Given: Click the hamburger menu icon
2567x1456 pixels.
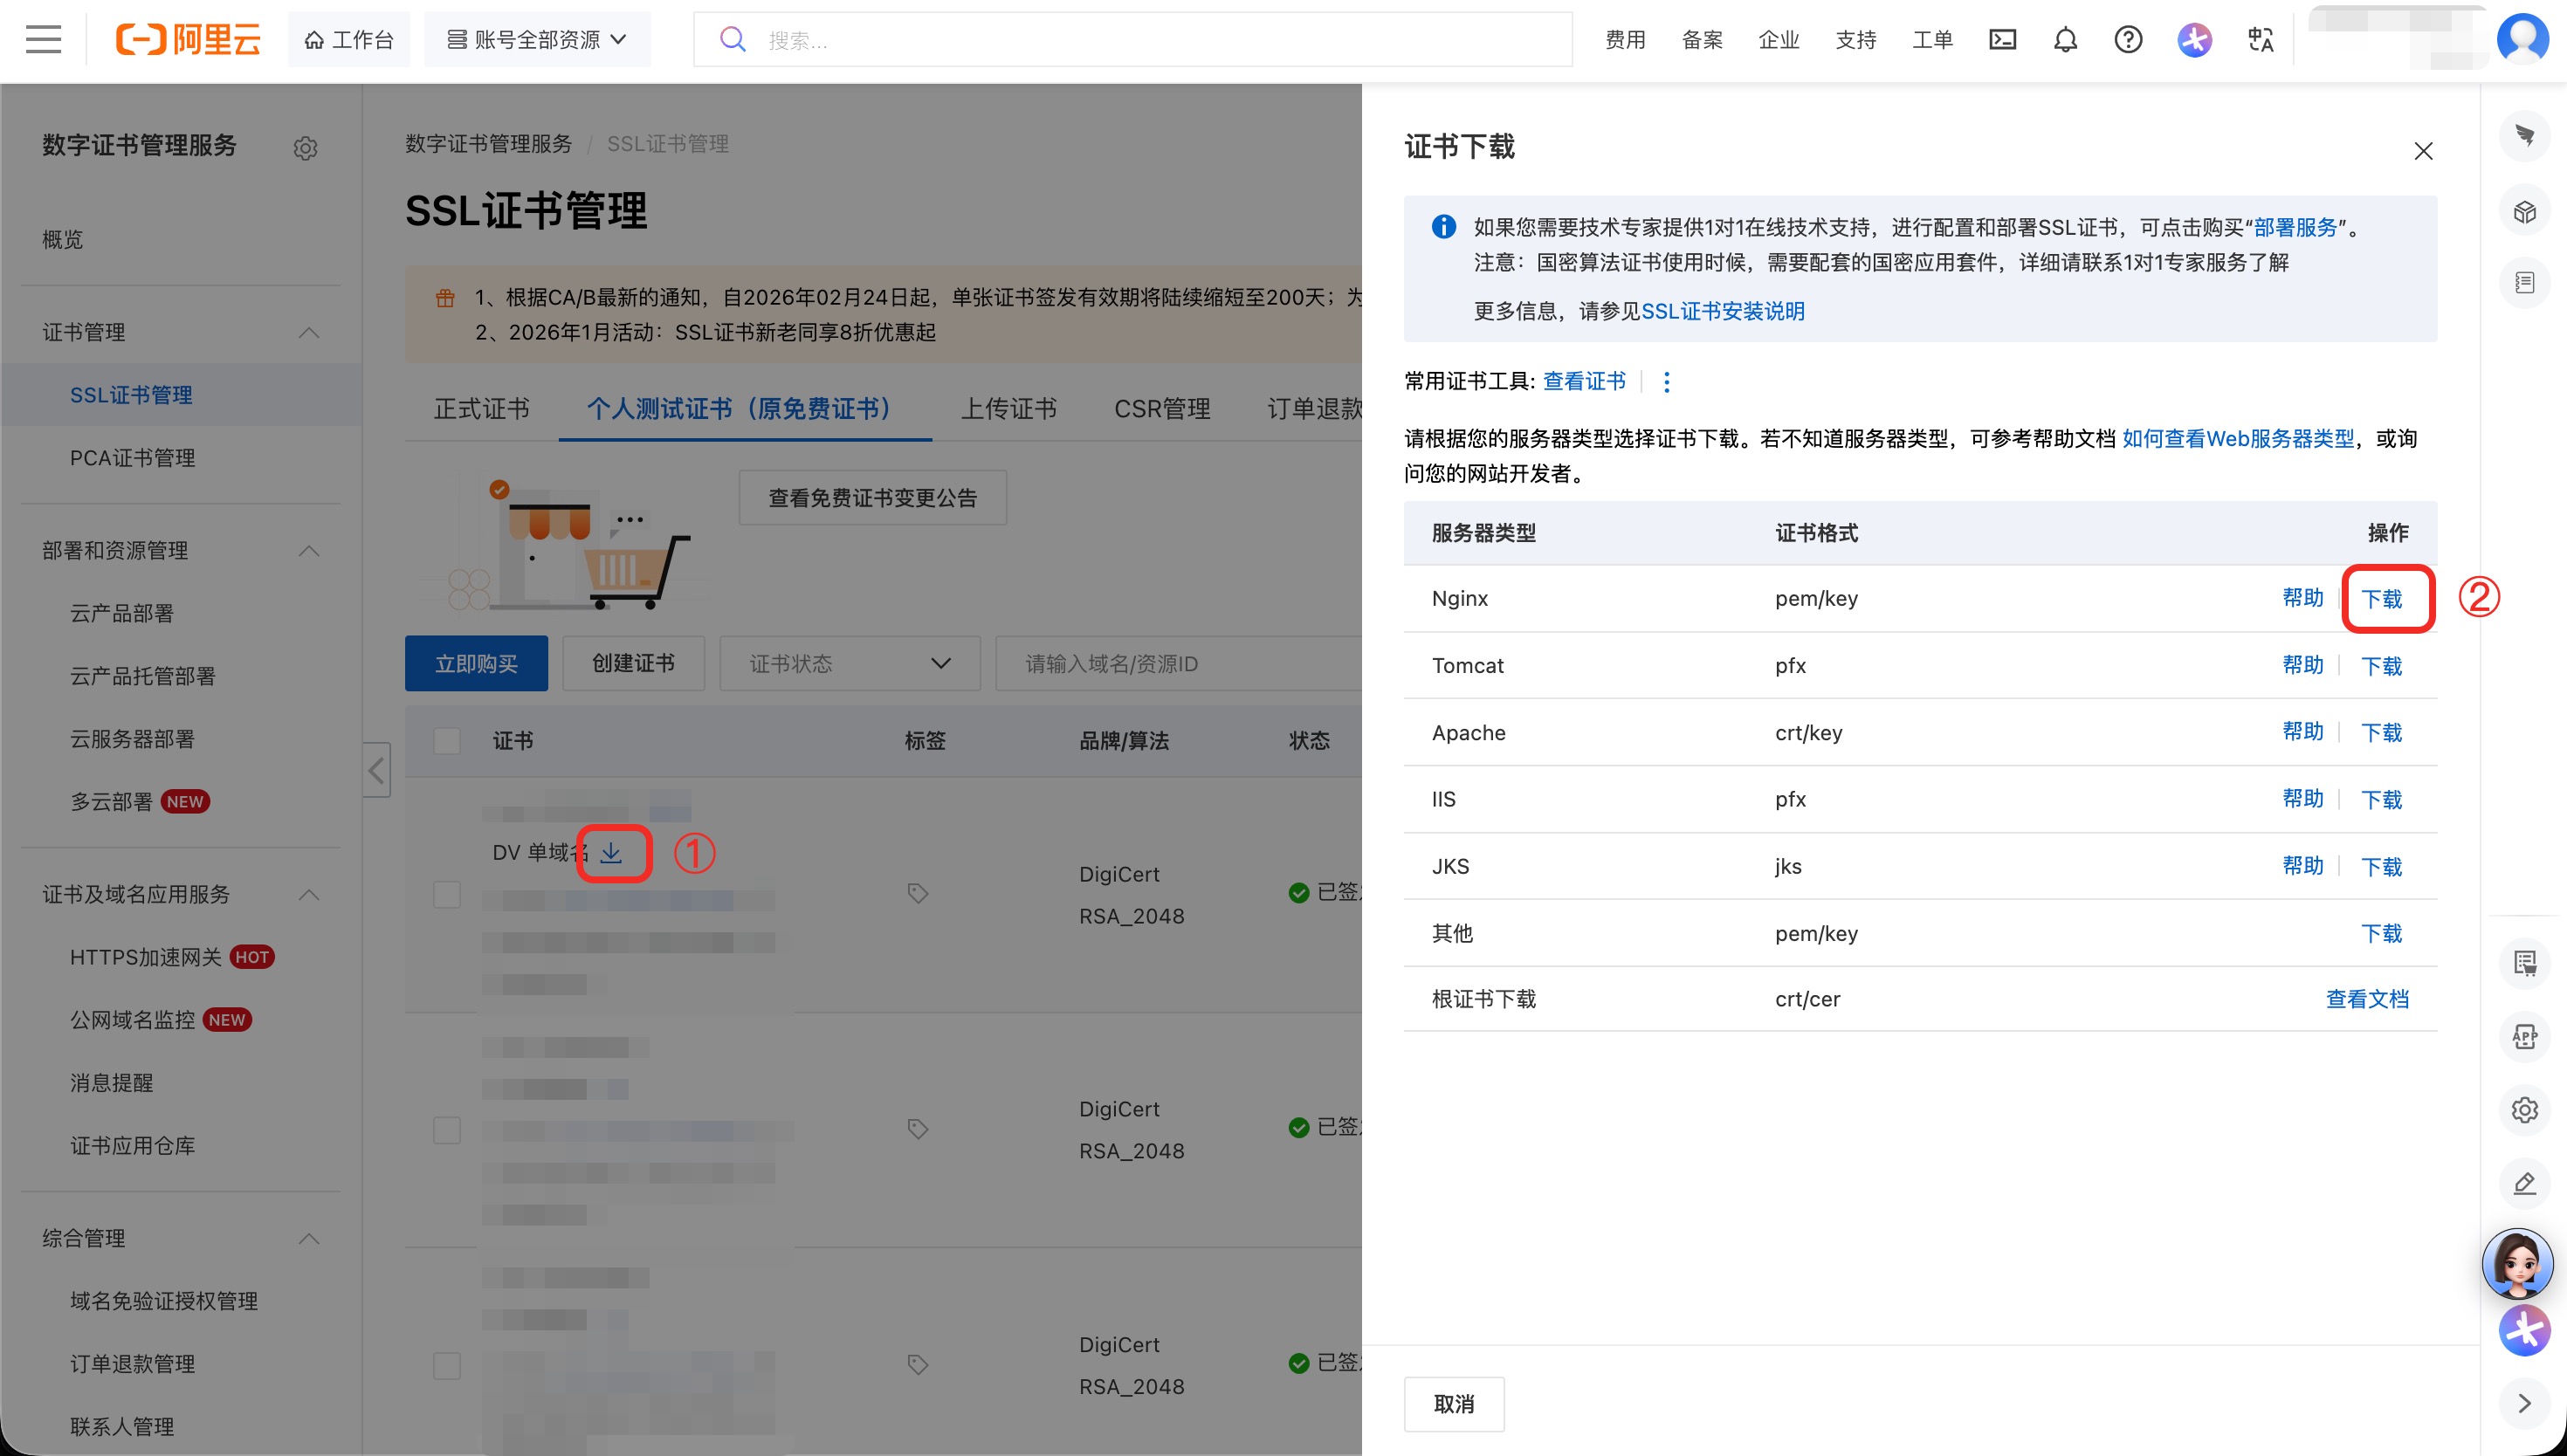Looking at the screenshot, I should click(43, 40).
